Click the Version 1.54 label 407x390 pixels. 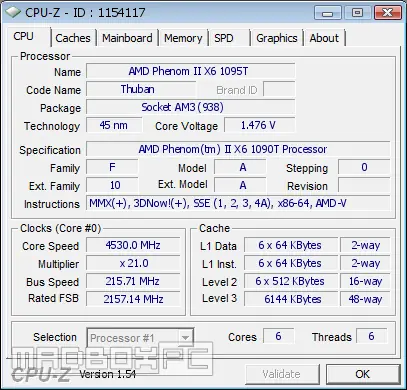pyautogui.click(x=107, y=374)
